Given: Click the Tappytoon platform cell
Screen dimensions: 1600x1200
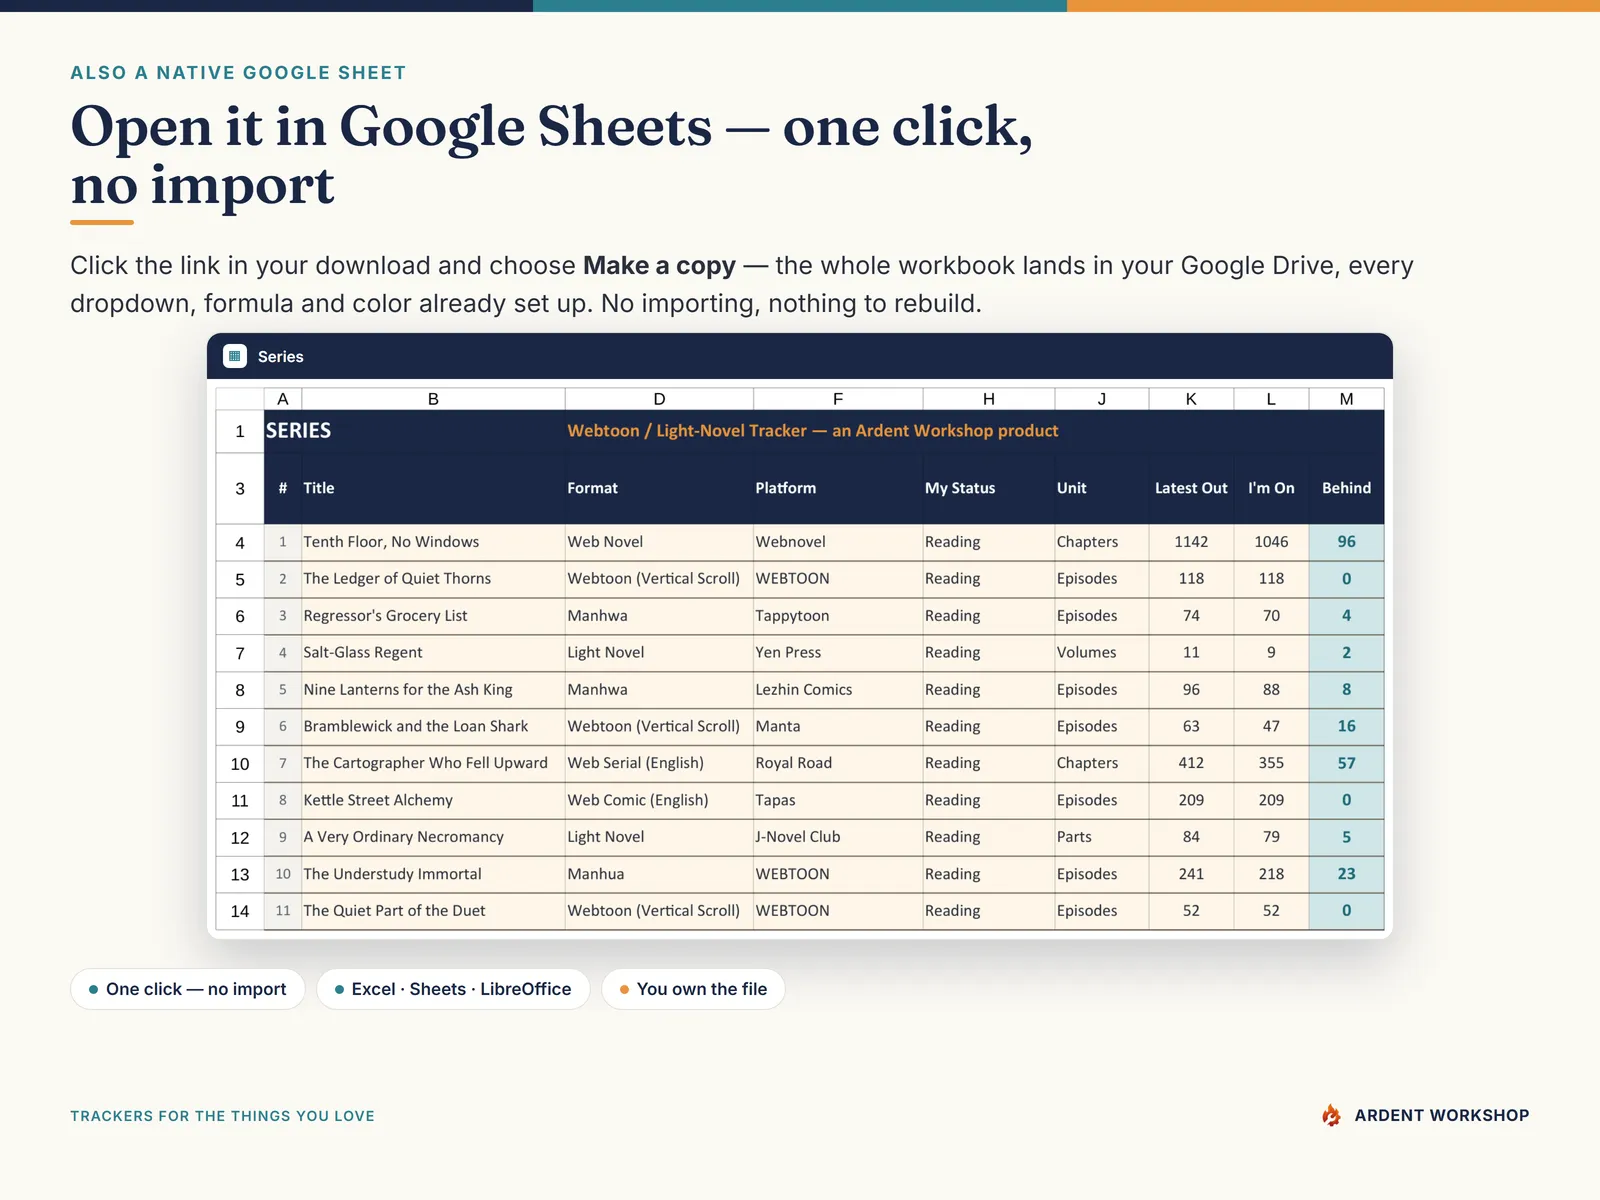Looking at the screenshot, I should pos(838,616).
